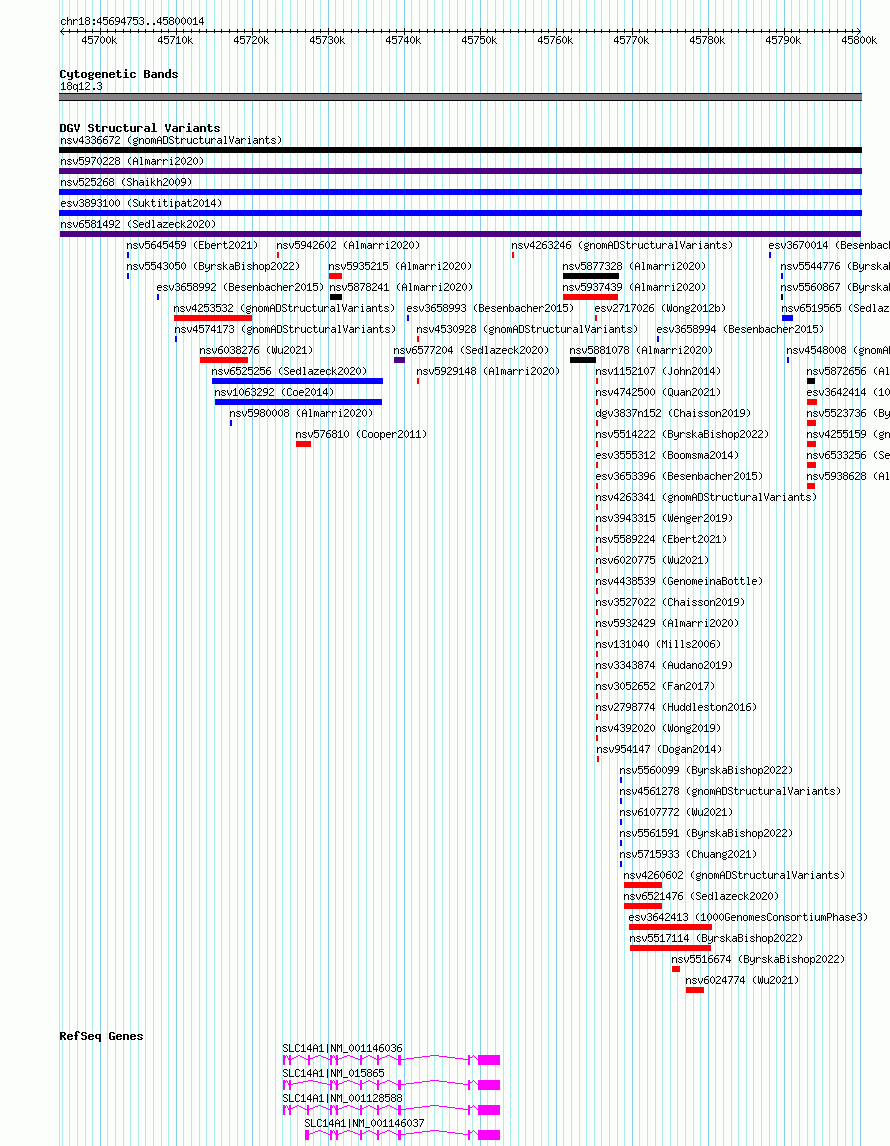Image resolution: width=890 pixels, height=1146 pixels.
Task: Click variant label nsv5560099 (ByrskaBishop2022)
Action: pyautogui.click(x=706, y=770)
